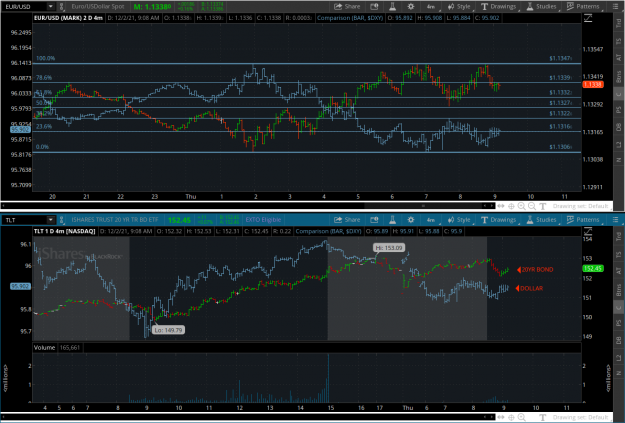Open chart settings gear on EUR/USD chart

[x=411, y=6]
